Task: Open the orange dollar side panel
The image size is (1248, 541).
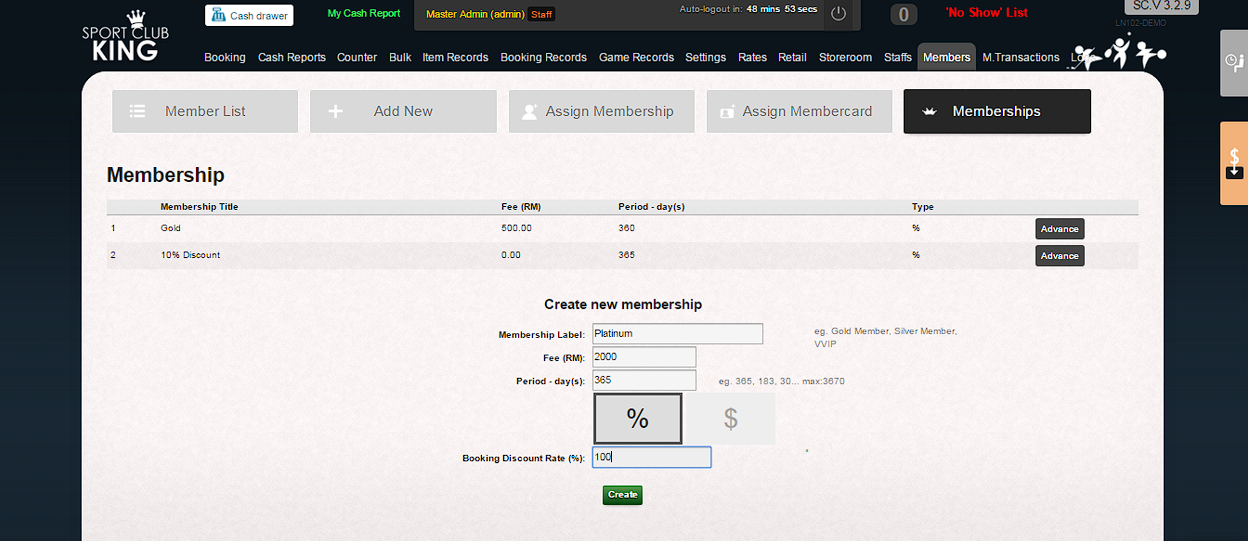Action: coord(1234,163)
